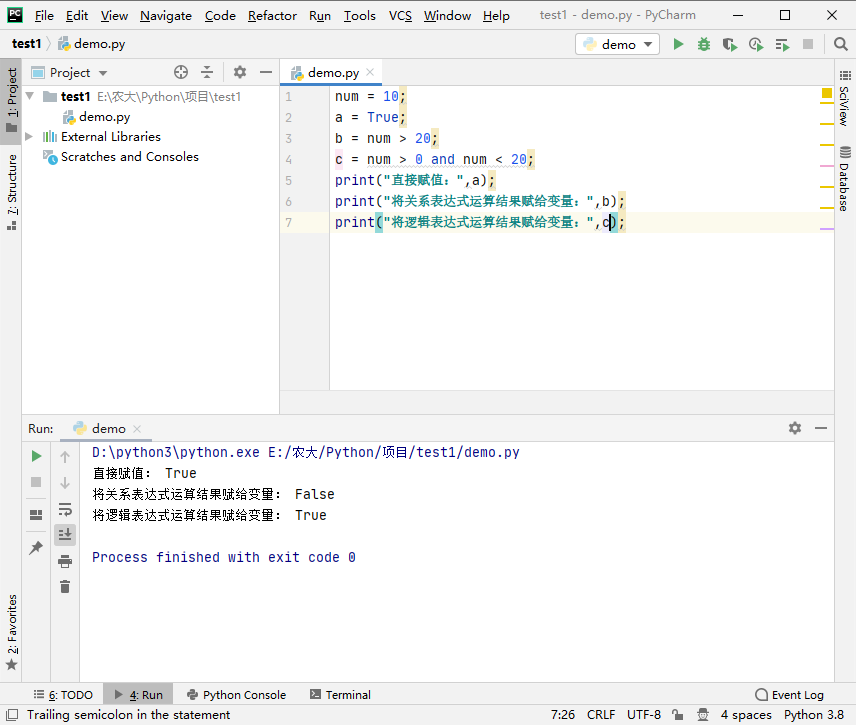Switch to the Terminal tool window tab
Viewport: 856px width, 725px height.
click(339, 695)
